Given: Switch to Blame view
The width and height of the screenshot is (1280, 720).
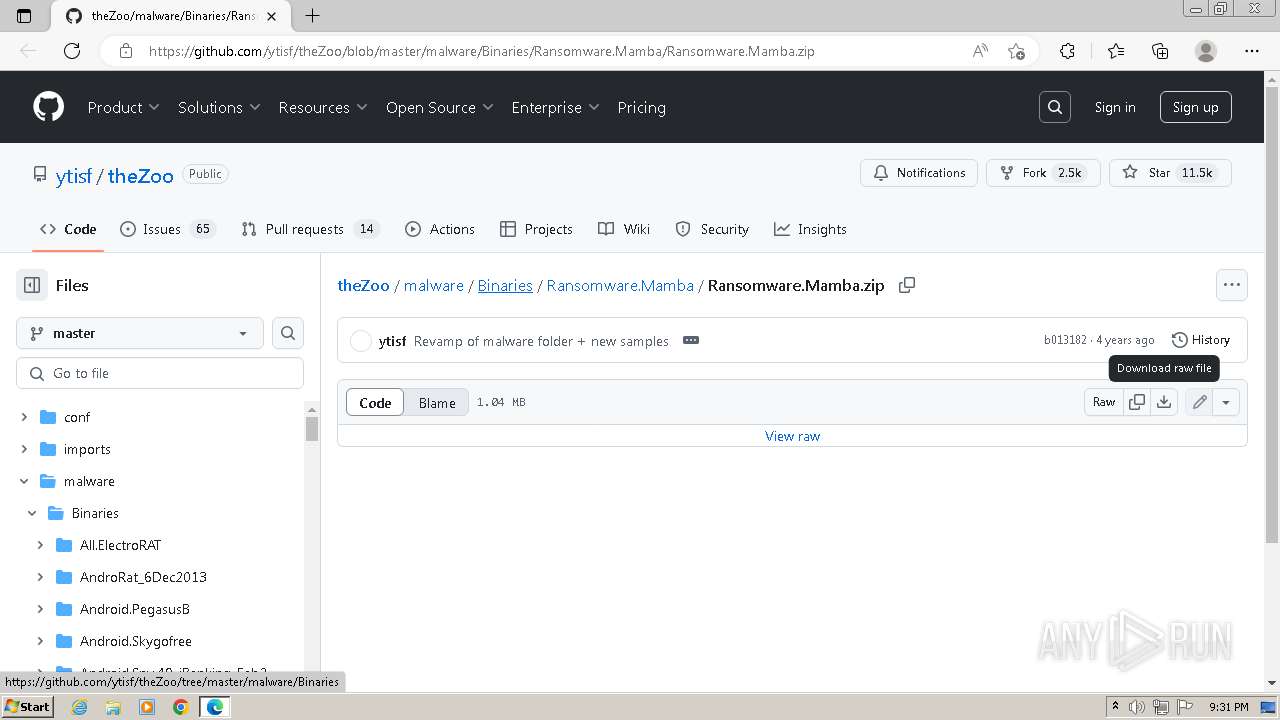Looking at the screenshot, I should [x=437, y=402].
